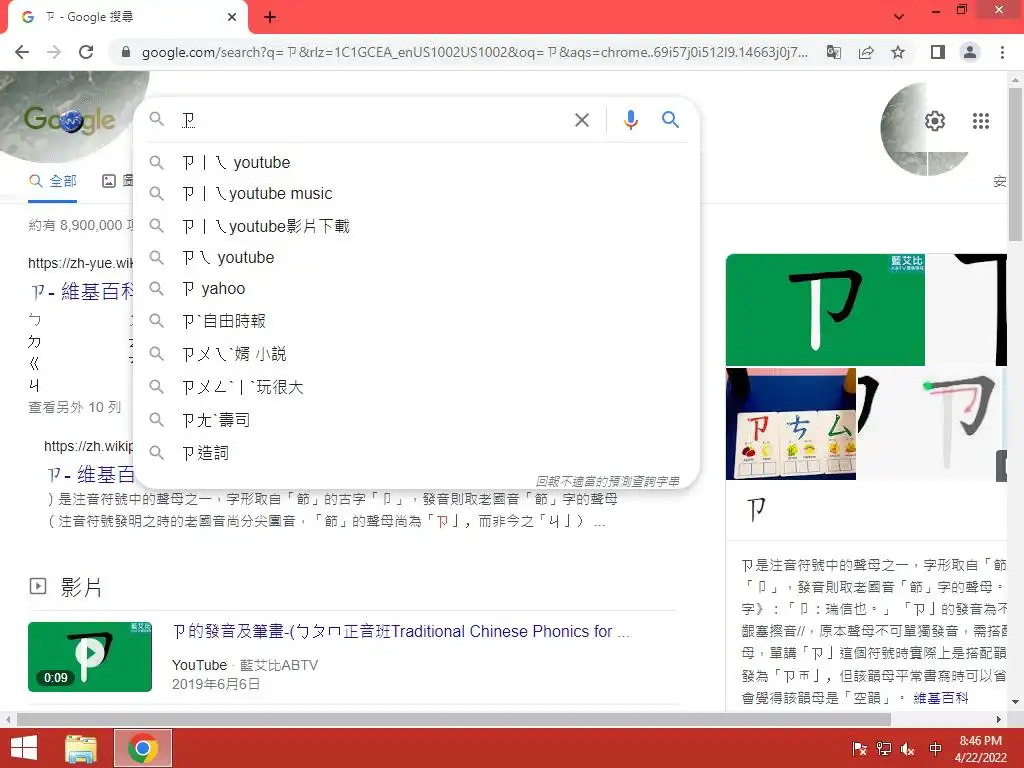This screenshot has height=768, width=1024.
Task: Click 回報不適當的預測查詢字串 link
Action: pos(607,481)
